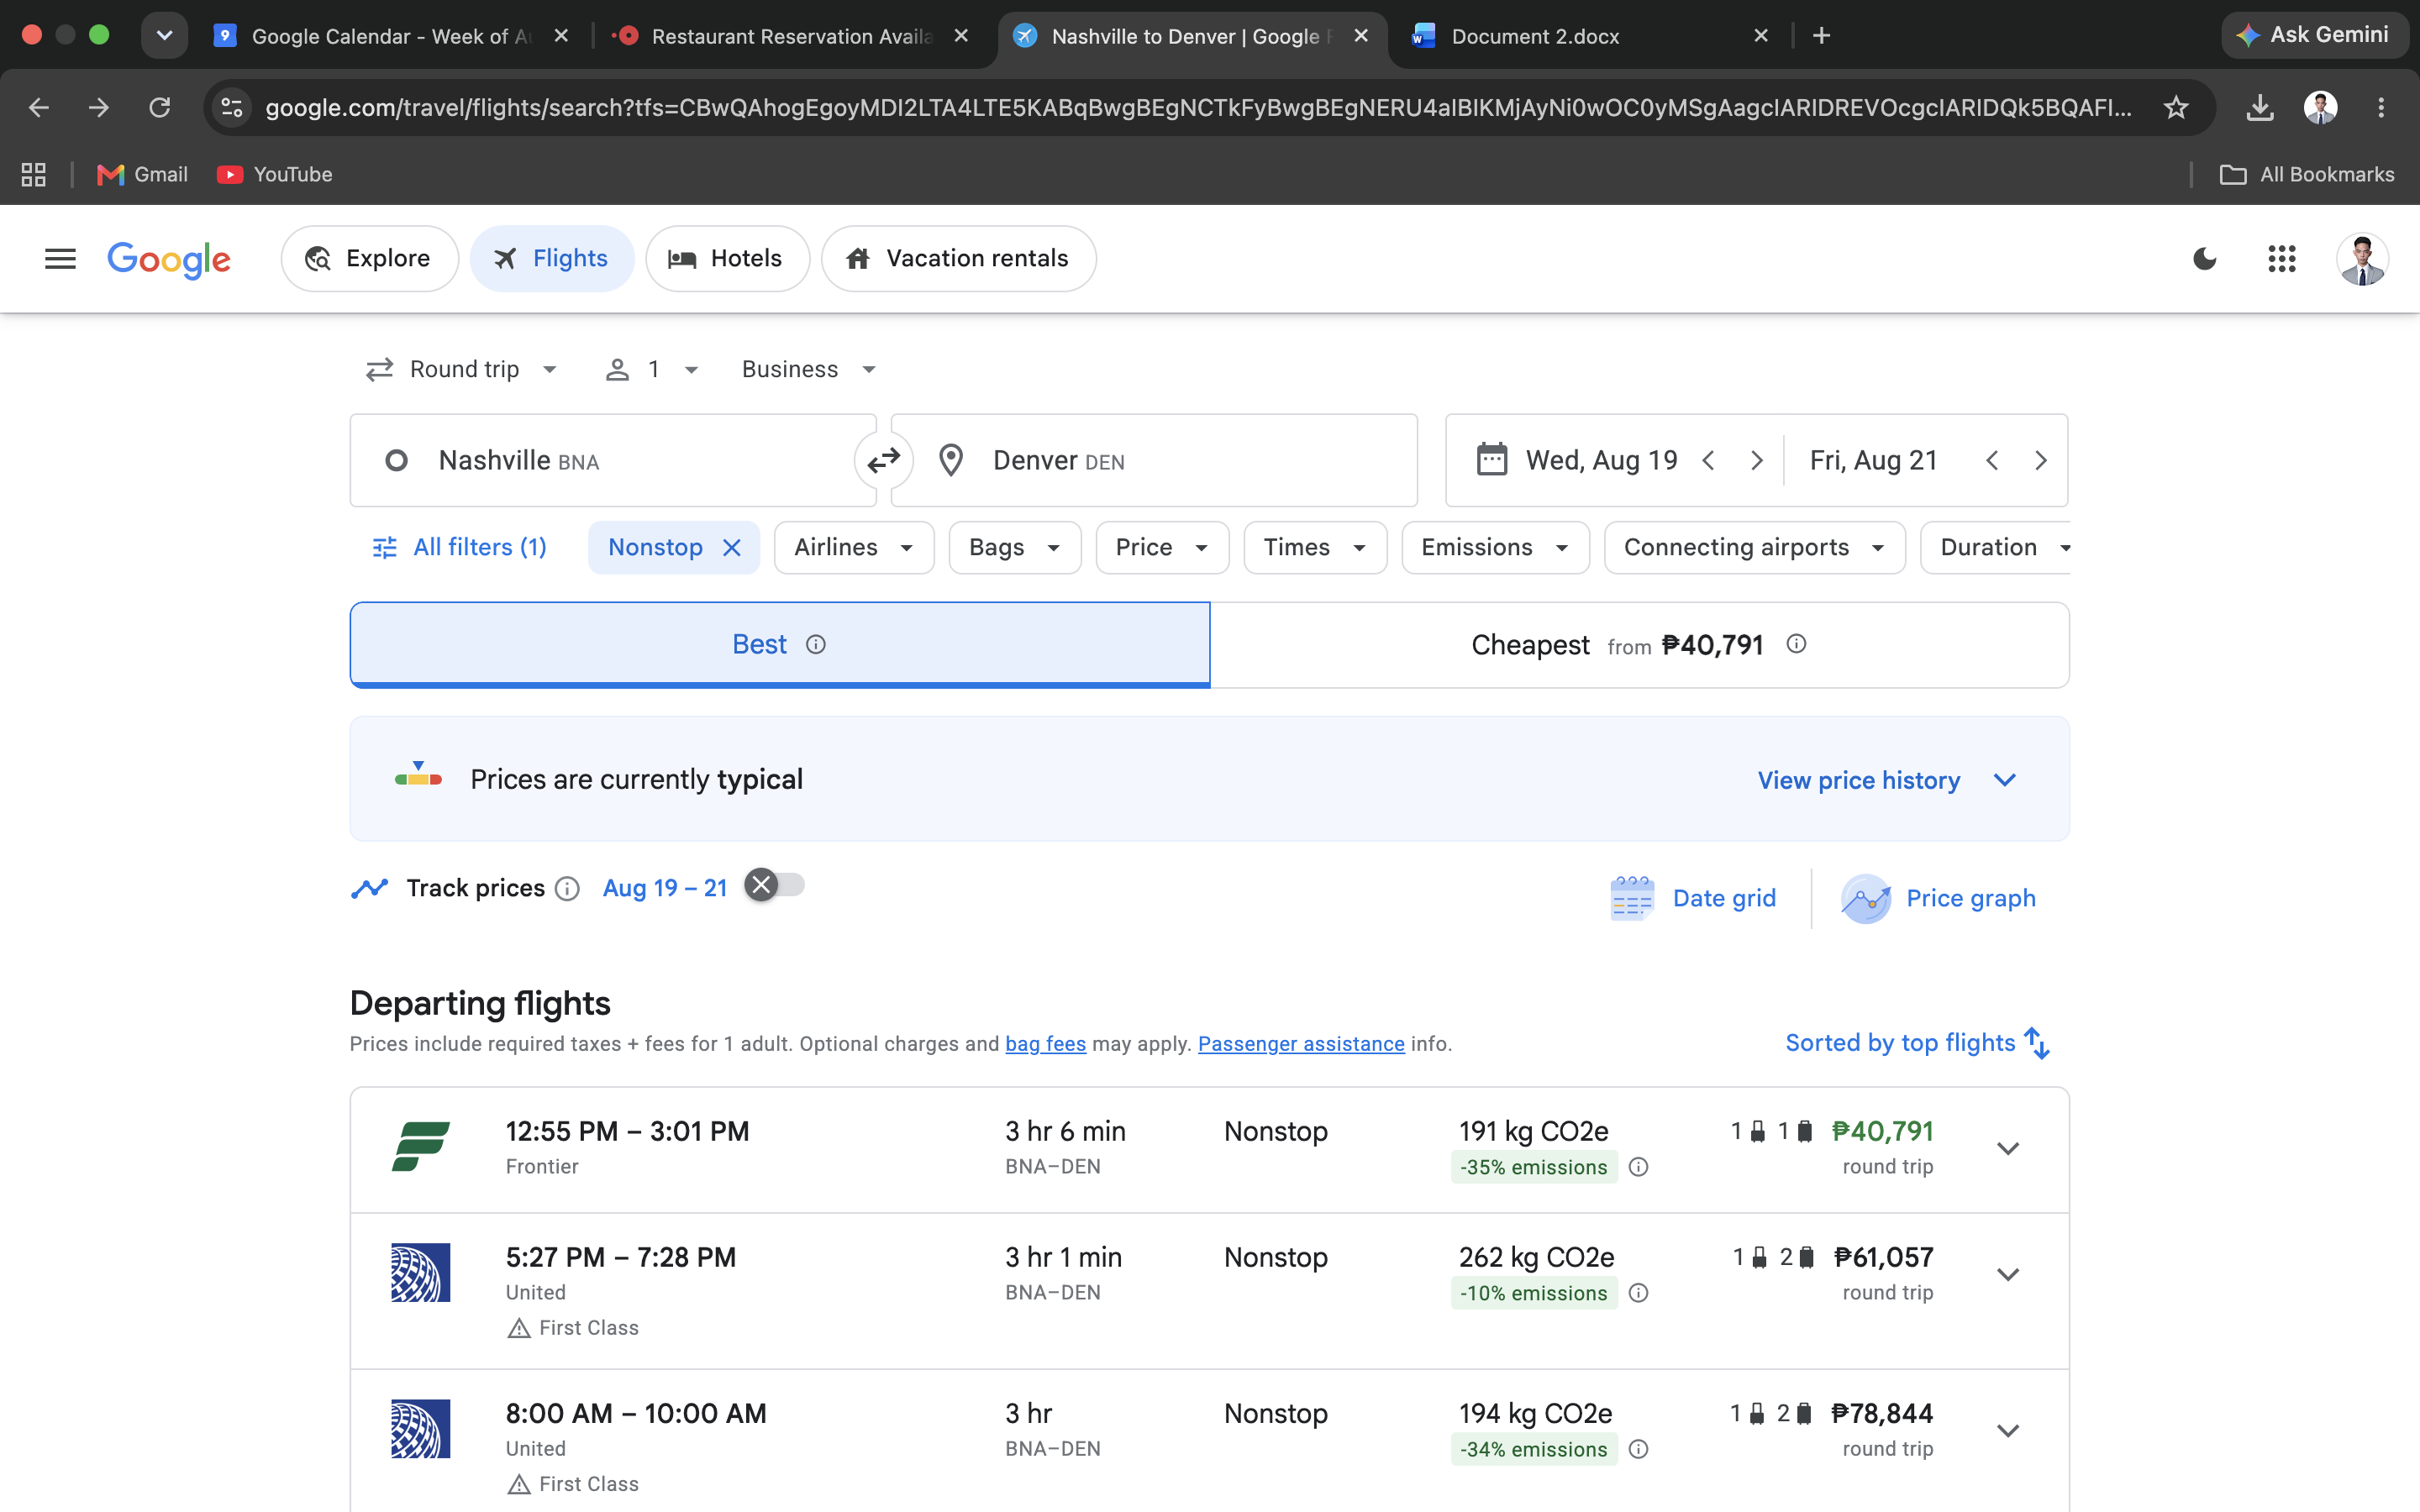Open the Airlines filter dropdown

(854, 548)
